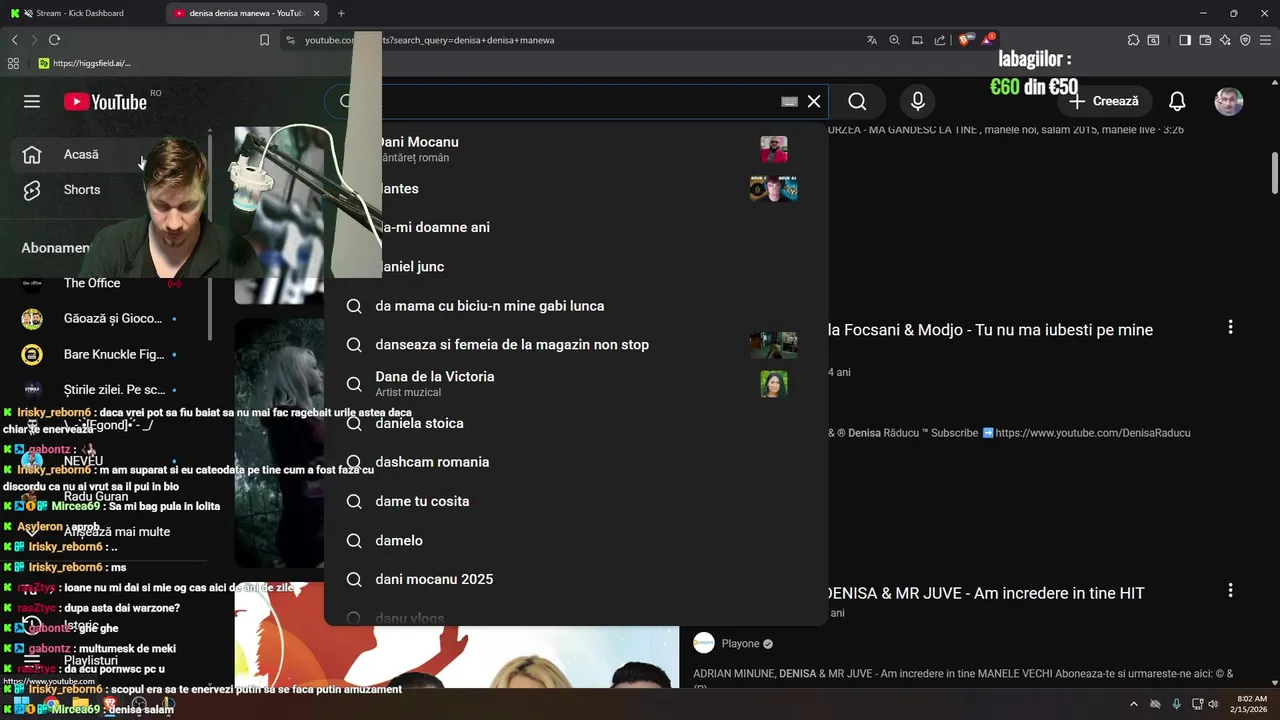This screenshot has height=720, width=1280.
Task: Click the URL address bar
Action: [570, 40]
